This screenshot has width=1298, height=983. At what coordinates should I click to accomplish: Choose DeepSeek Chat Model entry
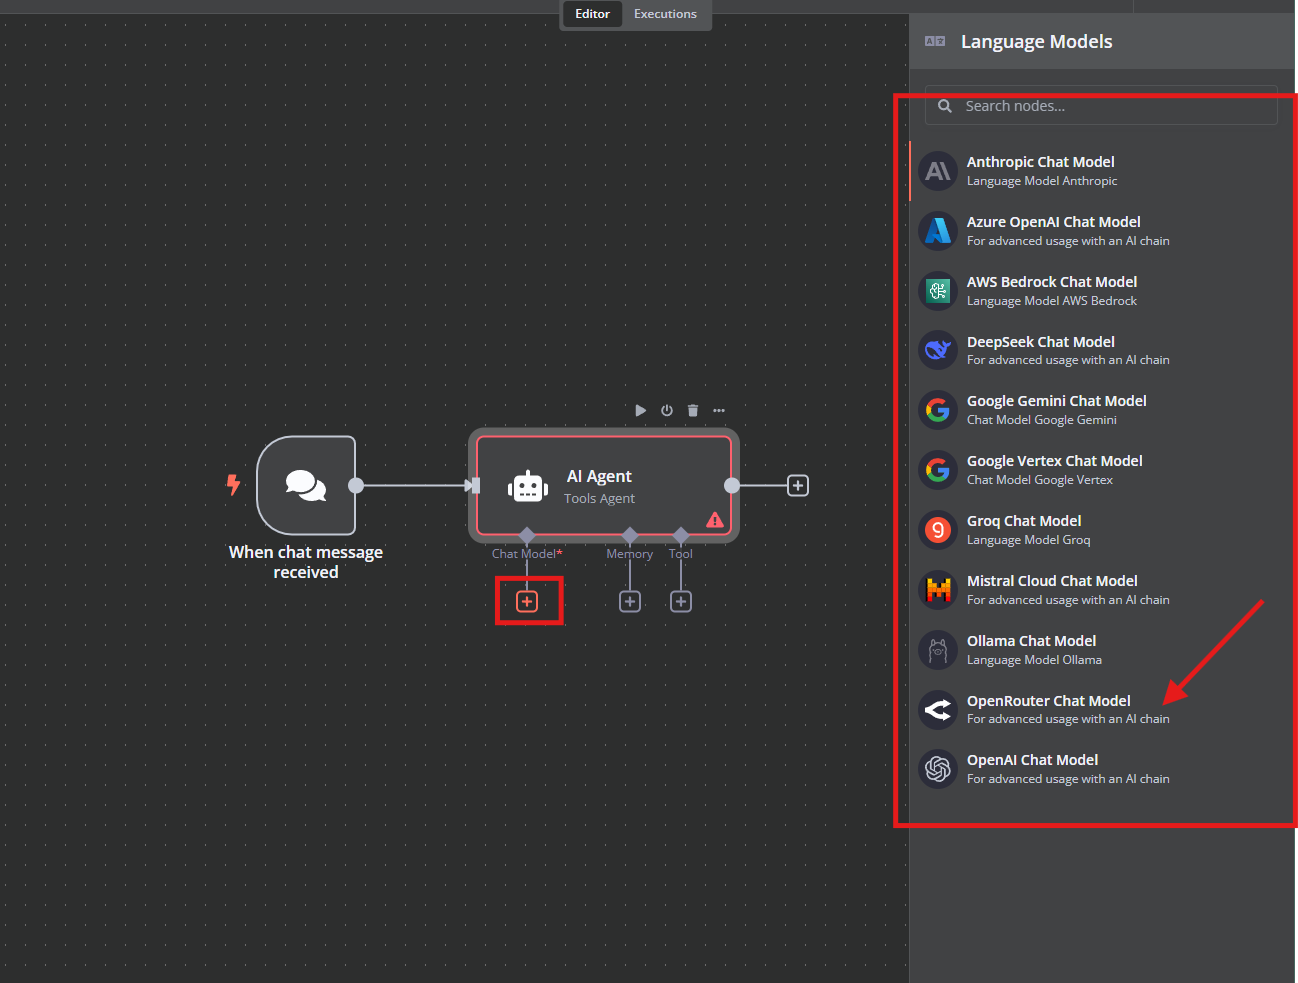tap(1101, 350)
